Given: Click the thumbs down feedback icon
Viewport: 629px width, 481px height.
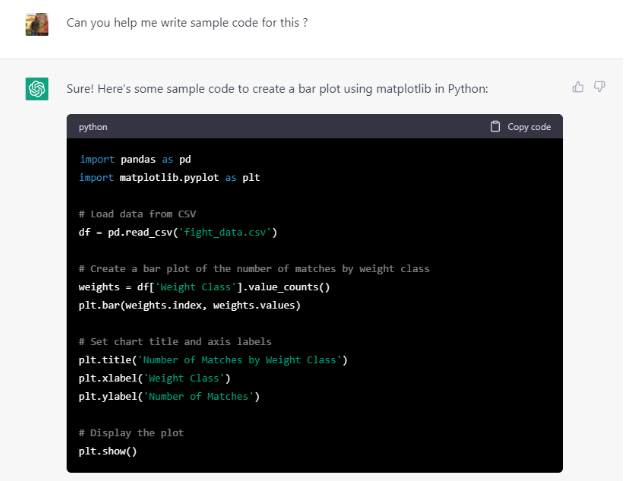Looking at the screenshot, I should click(x=599, y=87).
